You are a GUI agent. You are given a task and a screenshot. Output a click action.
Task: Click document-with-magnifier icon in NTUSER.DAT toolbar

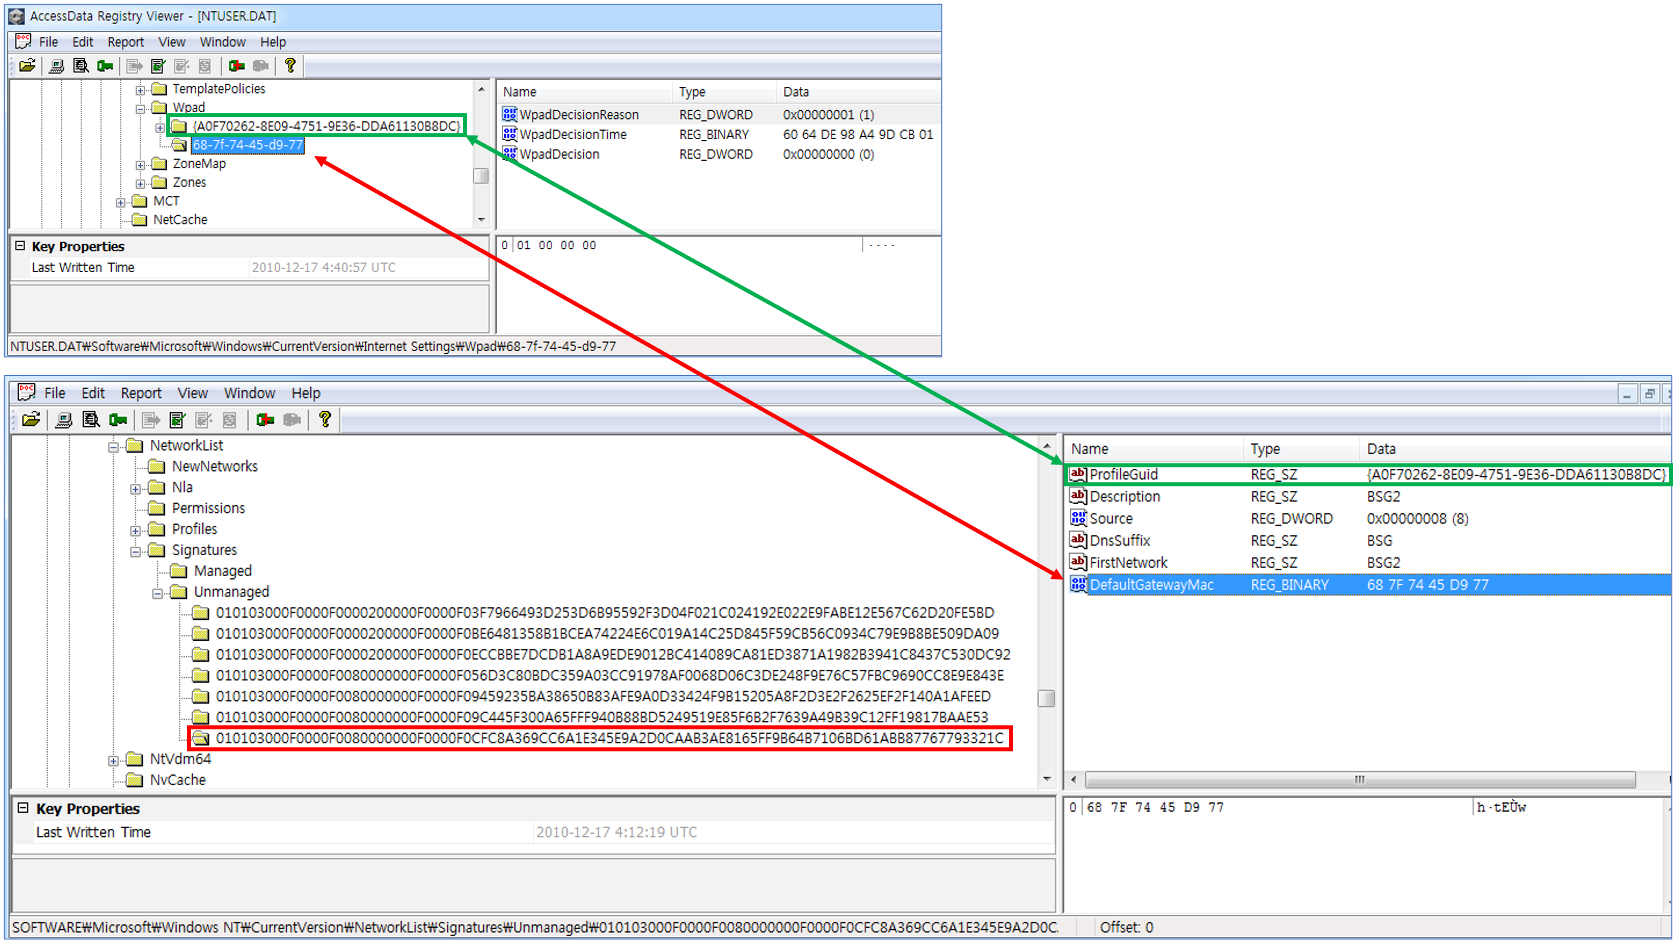80,66
